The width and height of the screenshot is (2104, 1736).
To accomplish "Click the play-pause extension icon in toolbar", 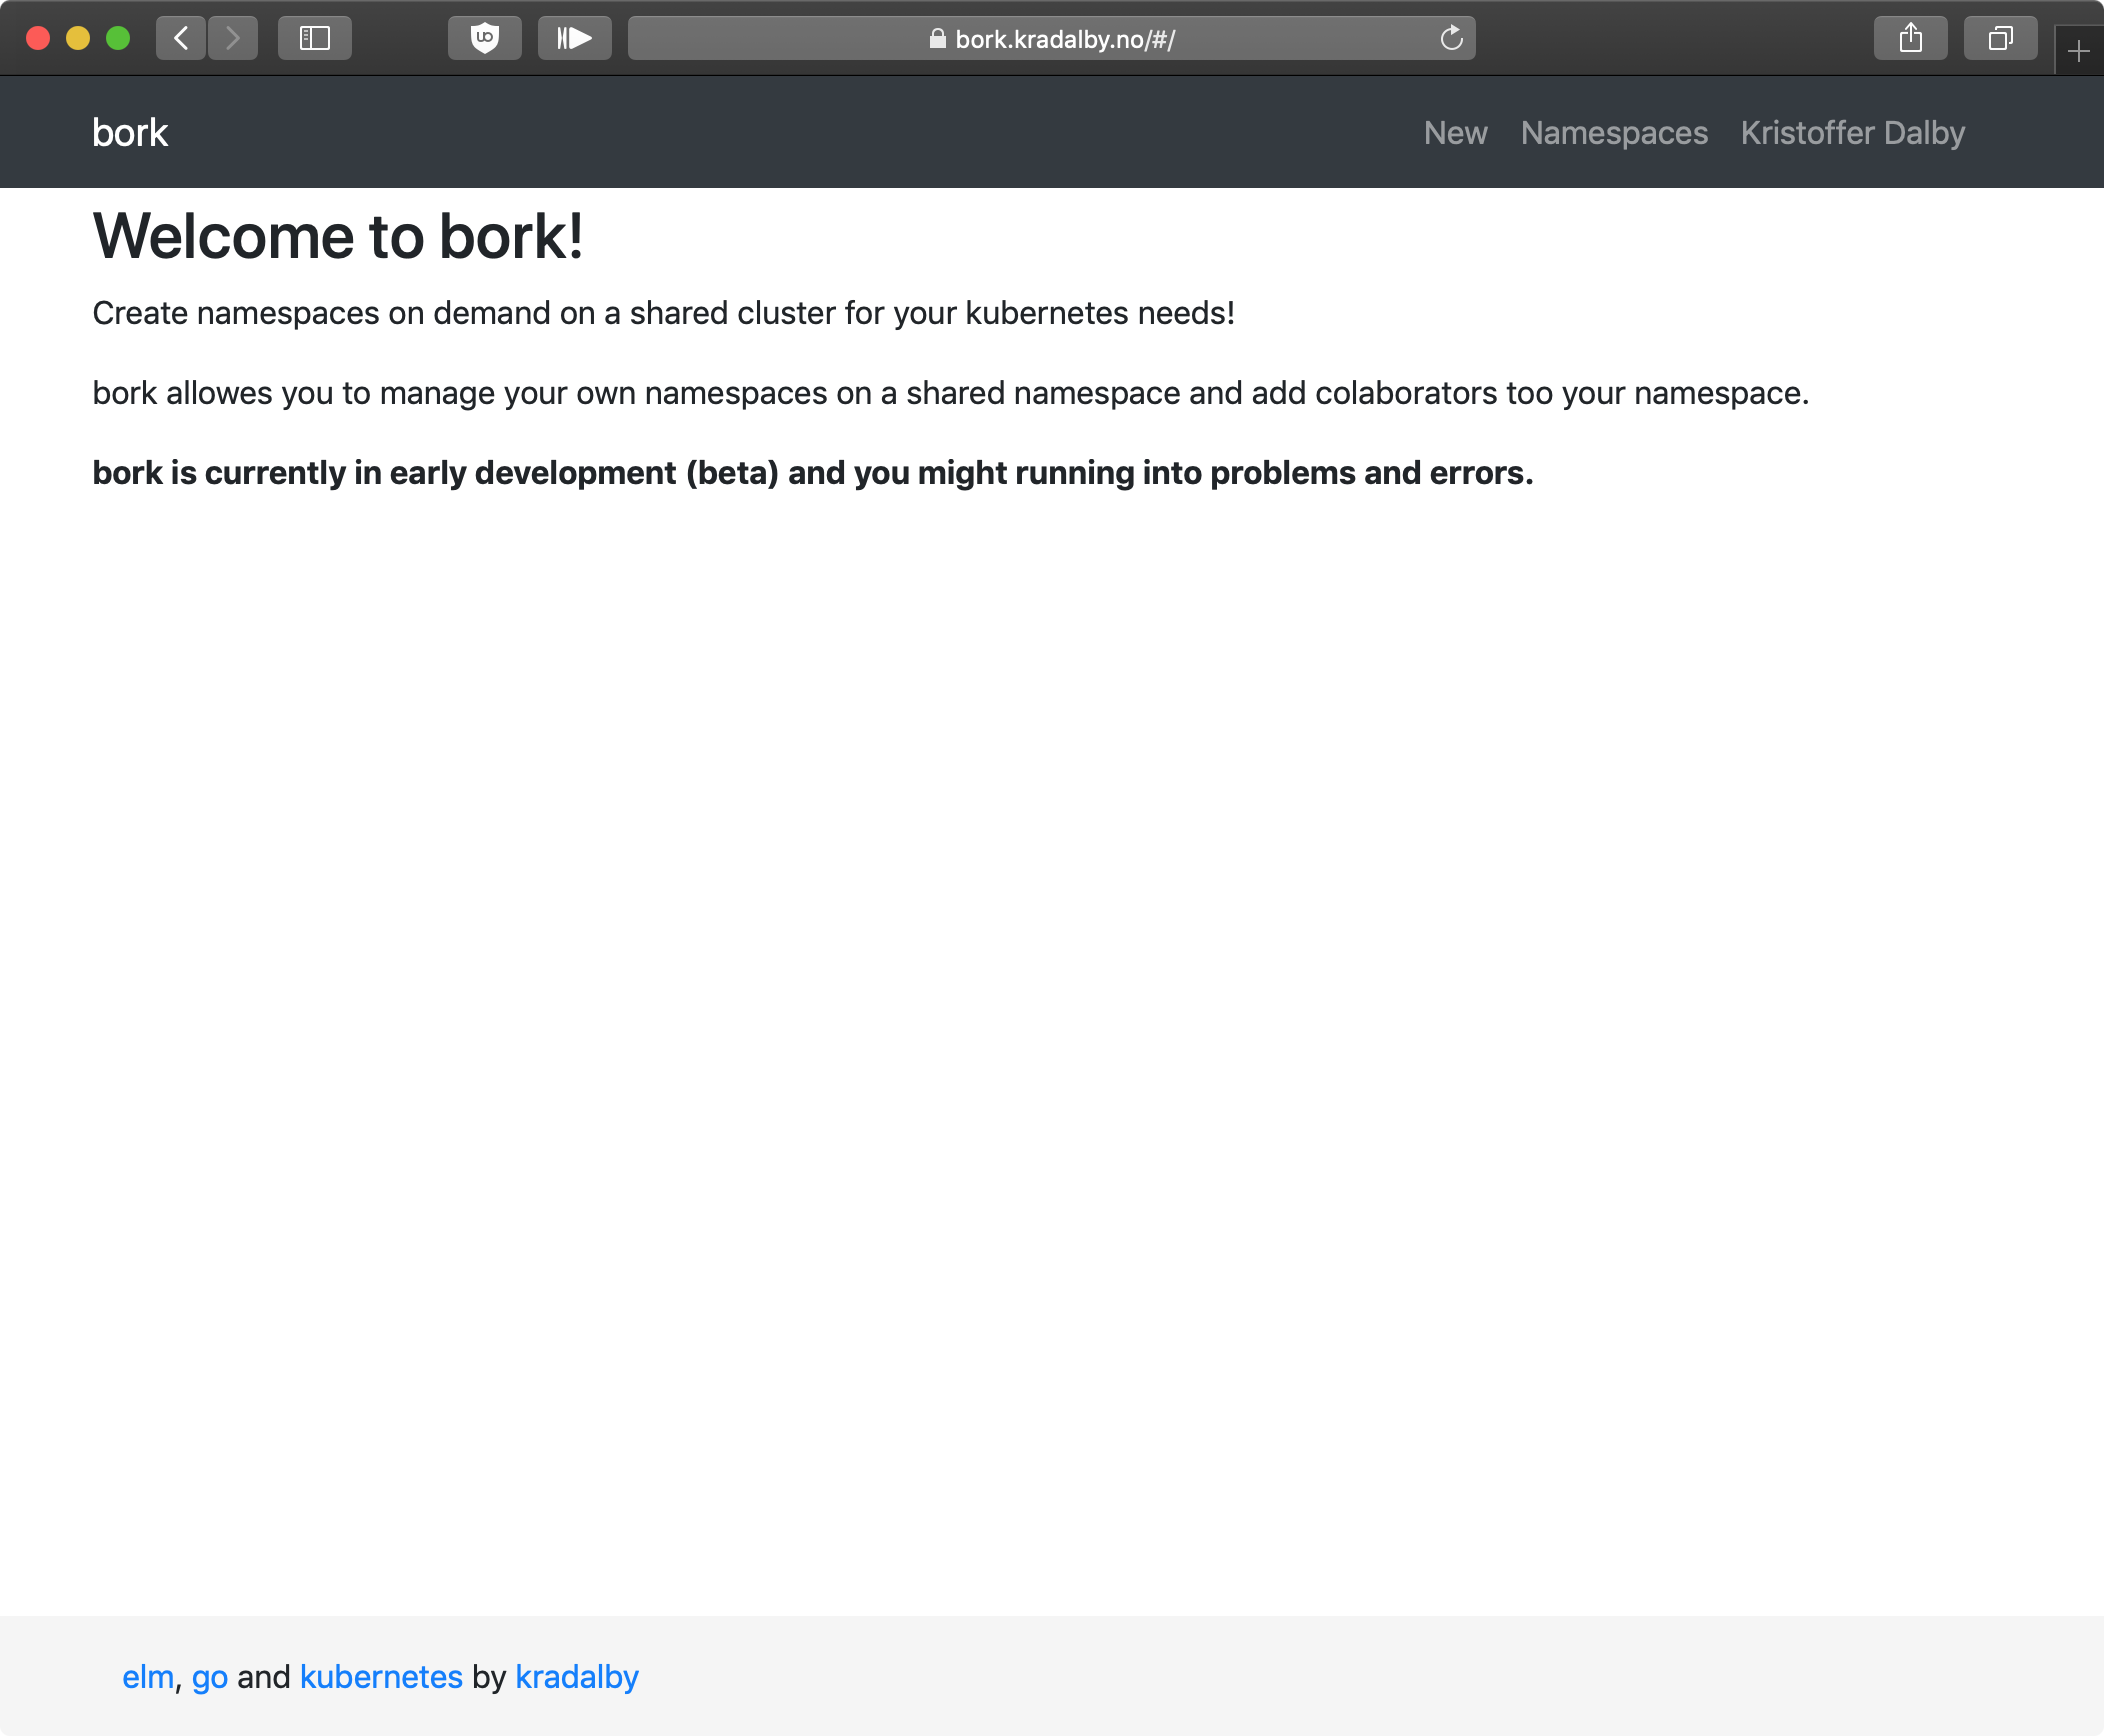I will [575, 39].
